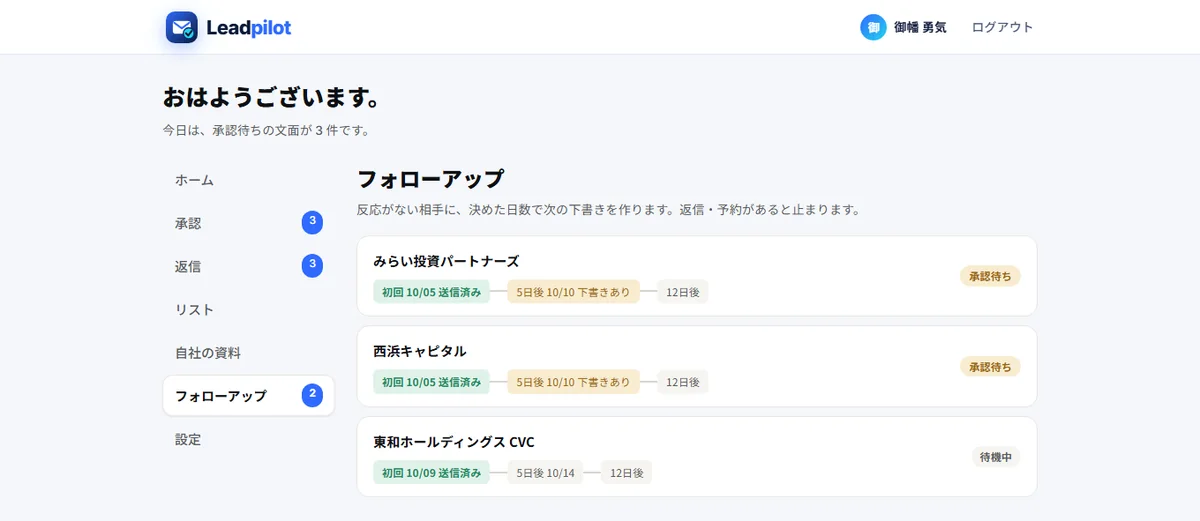Viewport: 1200px width, 521px height.
Task: Click the user name 御幡 勇気
Action: (x=920, y=28)
